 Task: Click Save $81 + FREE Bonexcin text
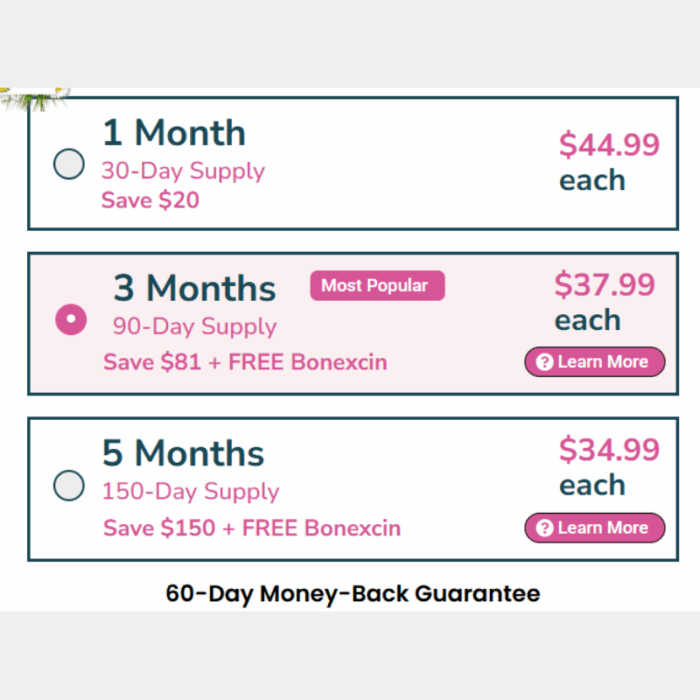coord(245,362)
